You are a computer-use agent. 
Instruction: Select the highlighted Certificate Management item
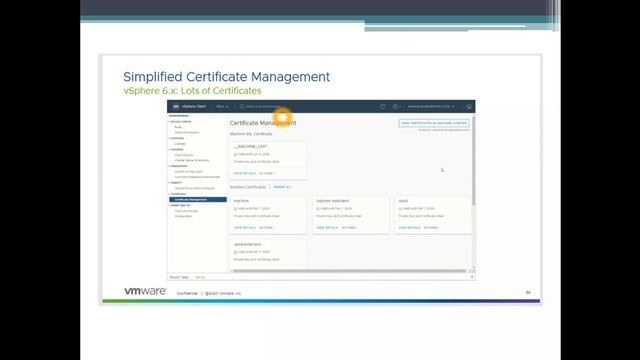[198, 200]
